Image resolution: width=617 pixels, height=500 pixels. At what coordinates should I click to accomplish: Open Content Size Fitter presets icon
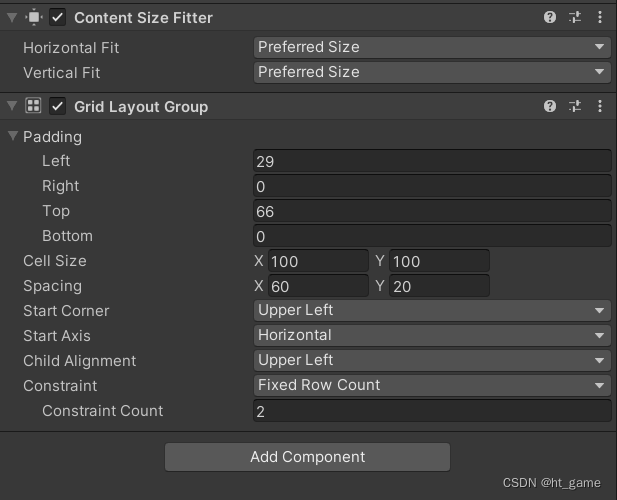point(575,17)
